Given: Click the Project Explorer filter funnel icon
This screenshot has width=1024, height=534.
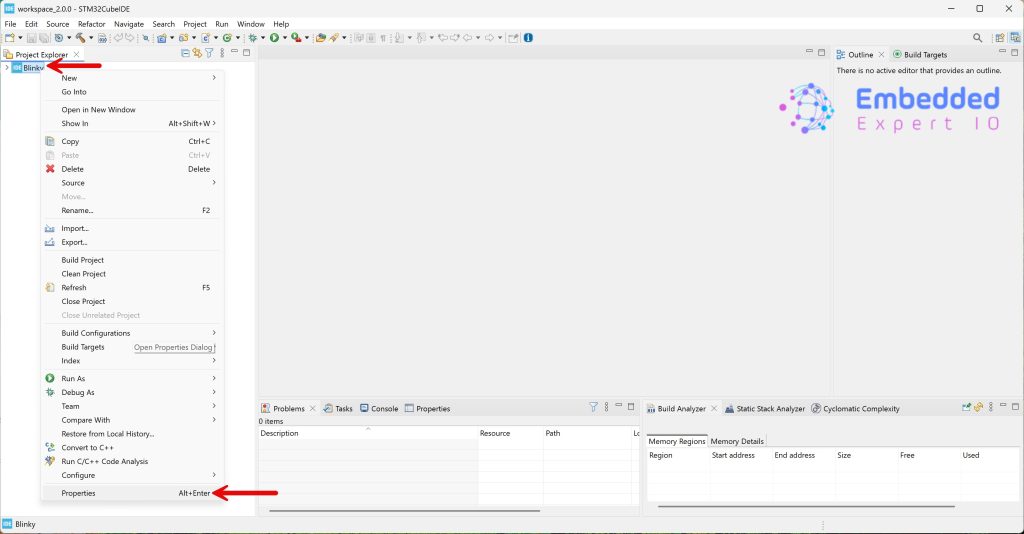Looking at the screenshot, I should [x=209, y=53].
